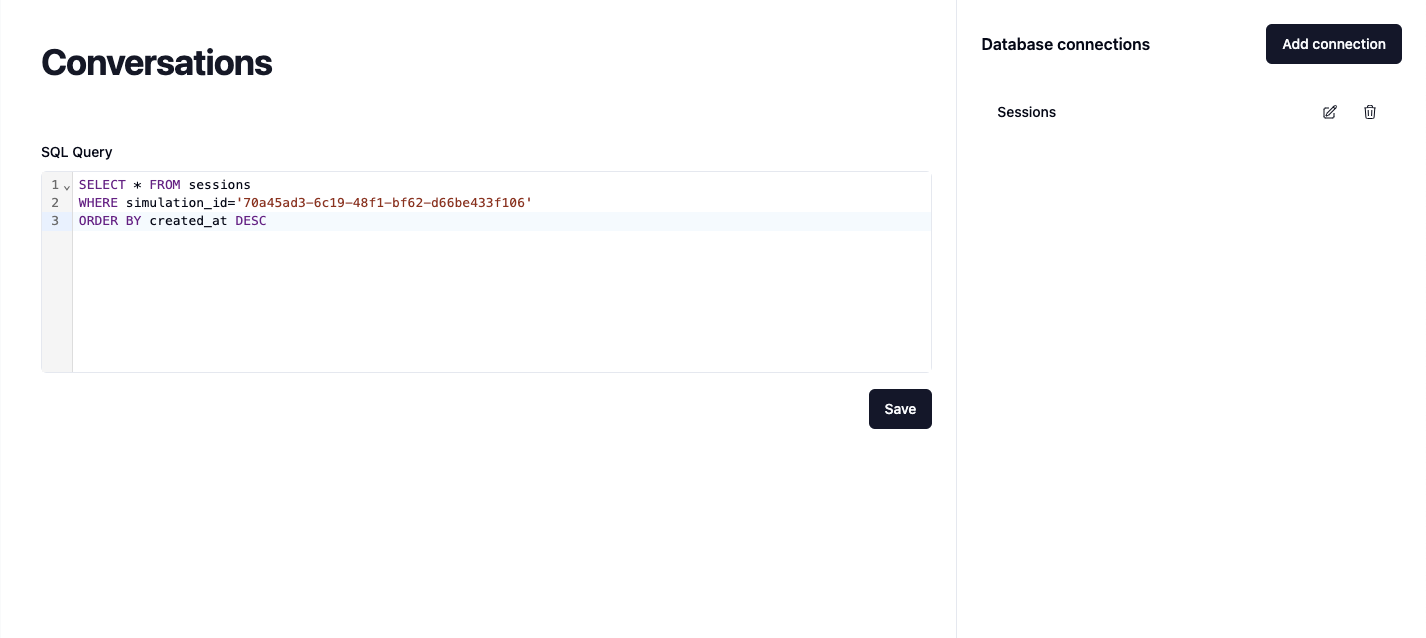The width and height of the screenshot is (1426, 638).
Task: Click the sessions table name in the query
Action: (x=219, y=185)
